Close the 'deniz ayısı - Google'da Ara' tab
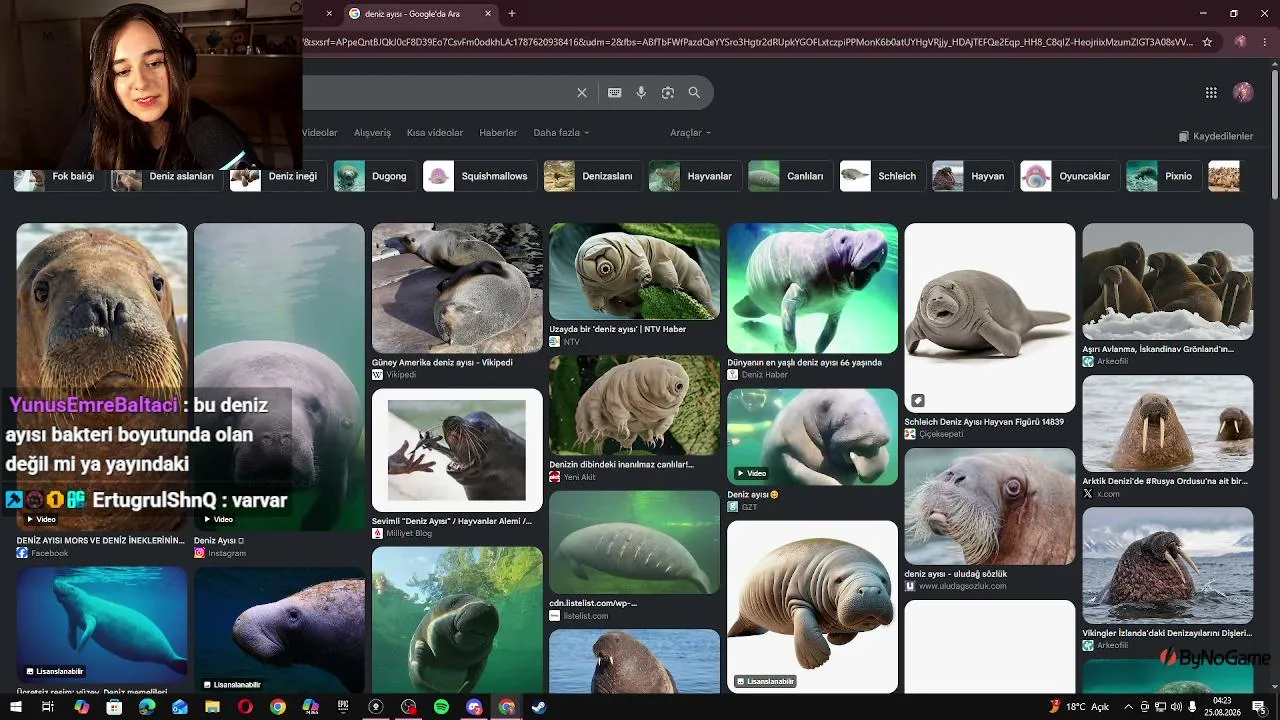This screenshot has width=1280, height=720. (488, 14)
